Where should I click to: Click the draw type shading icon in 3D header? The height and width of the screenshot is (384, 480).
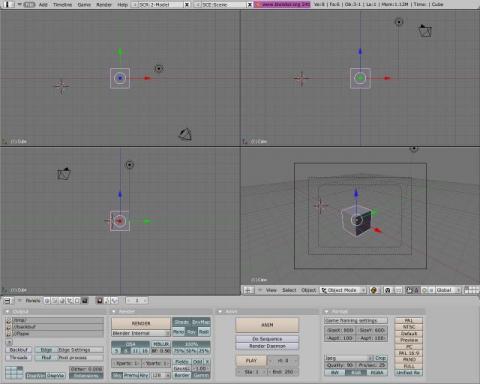(374, 290)
